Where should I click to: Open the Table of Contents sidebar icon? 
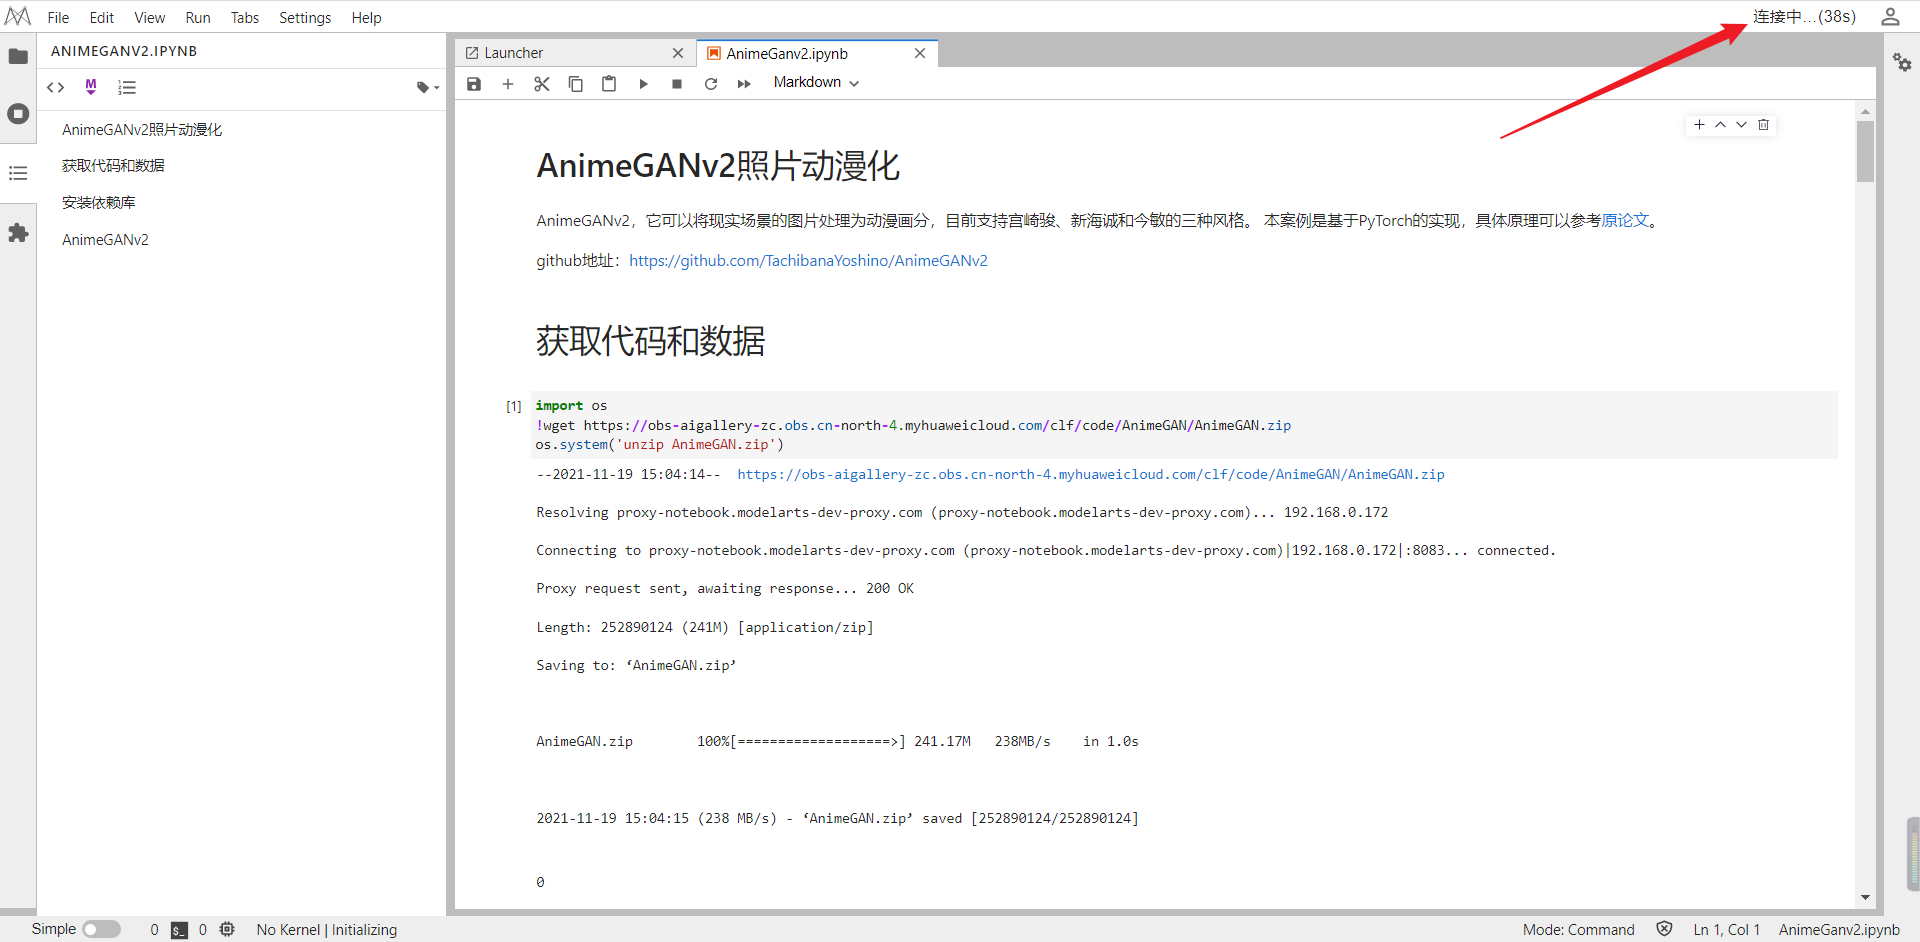(18, 173)
